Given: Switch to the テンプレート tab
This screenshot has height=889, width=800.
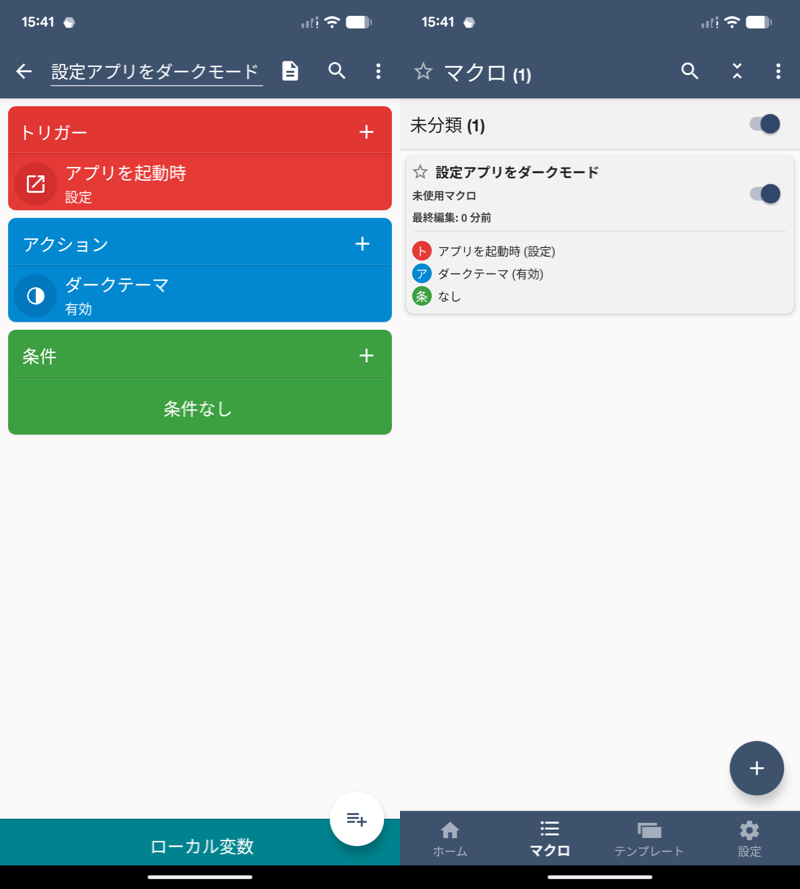Looking at the screenshot, I should (x=649, y=838).
